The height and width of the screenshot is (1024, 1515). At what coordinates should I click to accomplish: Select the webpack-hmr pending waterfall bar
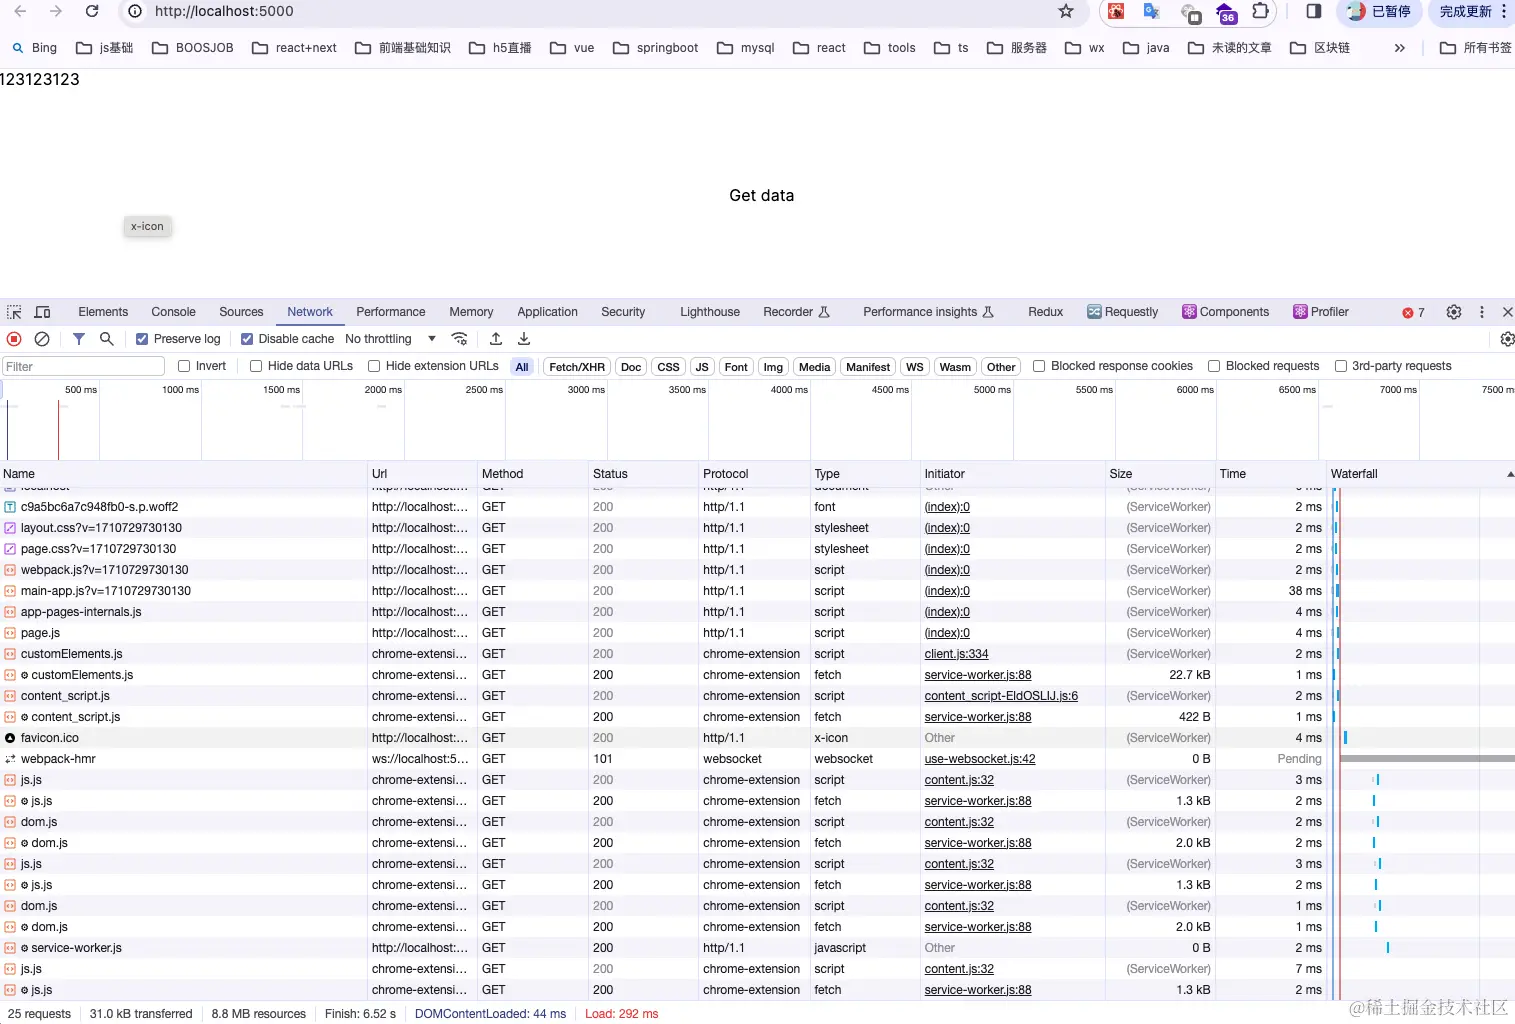click(x=1427, y=759)
